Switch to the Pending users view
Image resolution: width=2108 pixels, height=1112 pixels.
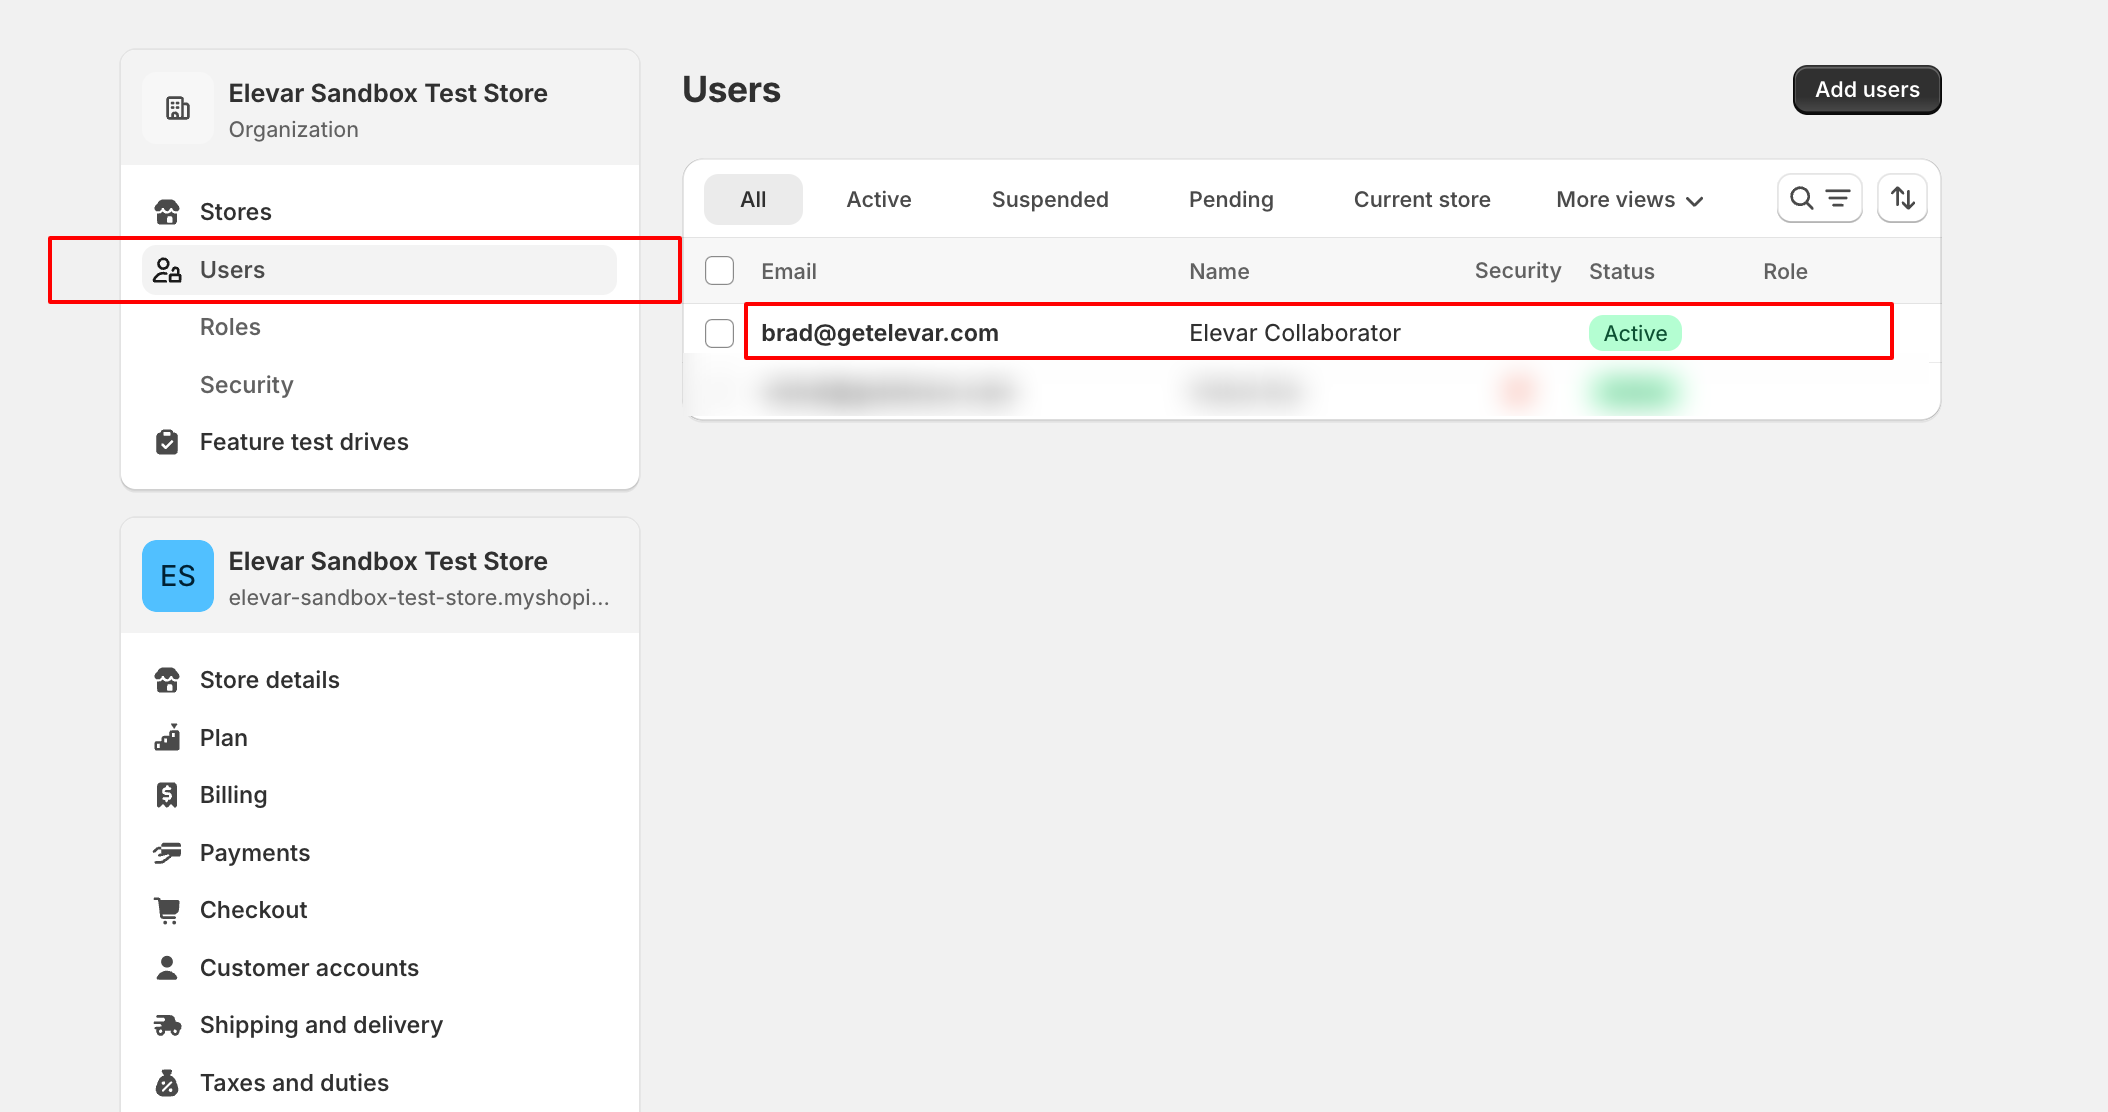tap(1231, 199)
